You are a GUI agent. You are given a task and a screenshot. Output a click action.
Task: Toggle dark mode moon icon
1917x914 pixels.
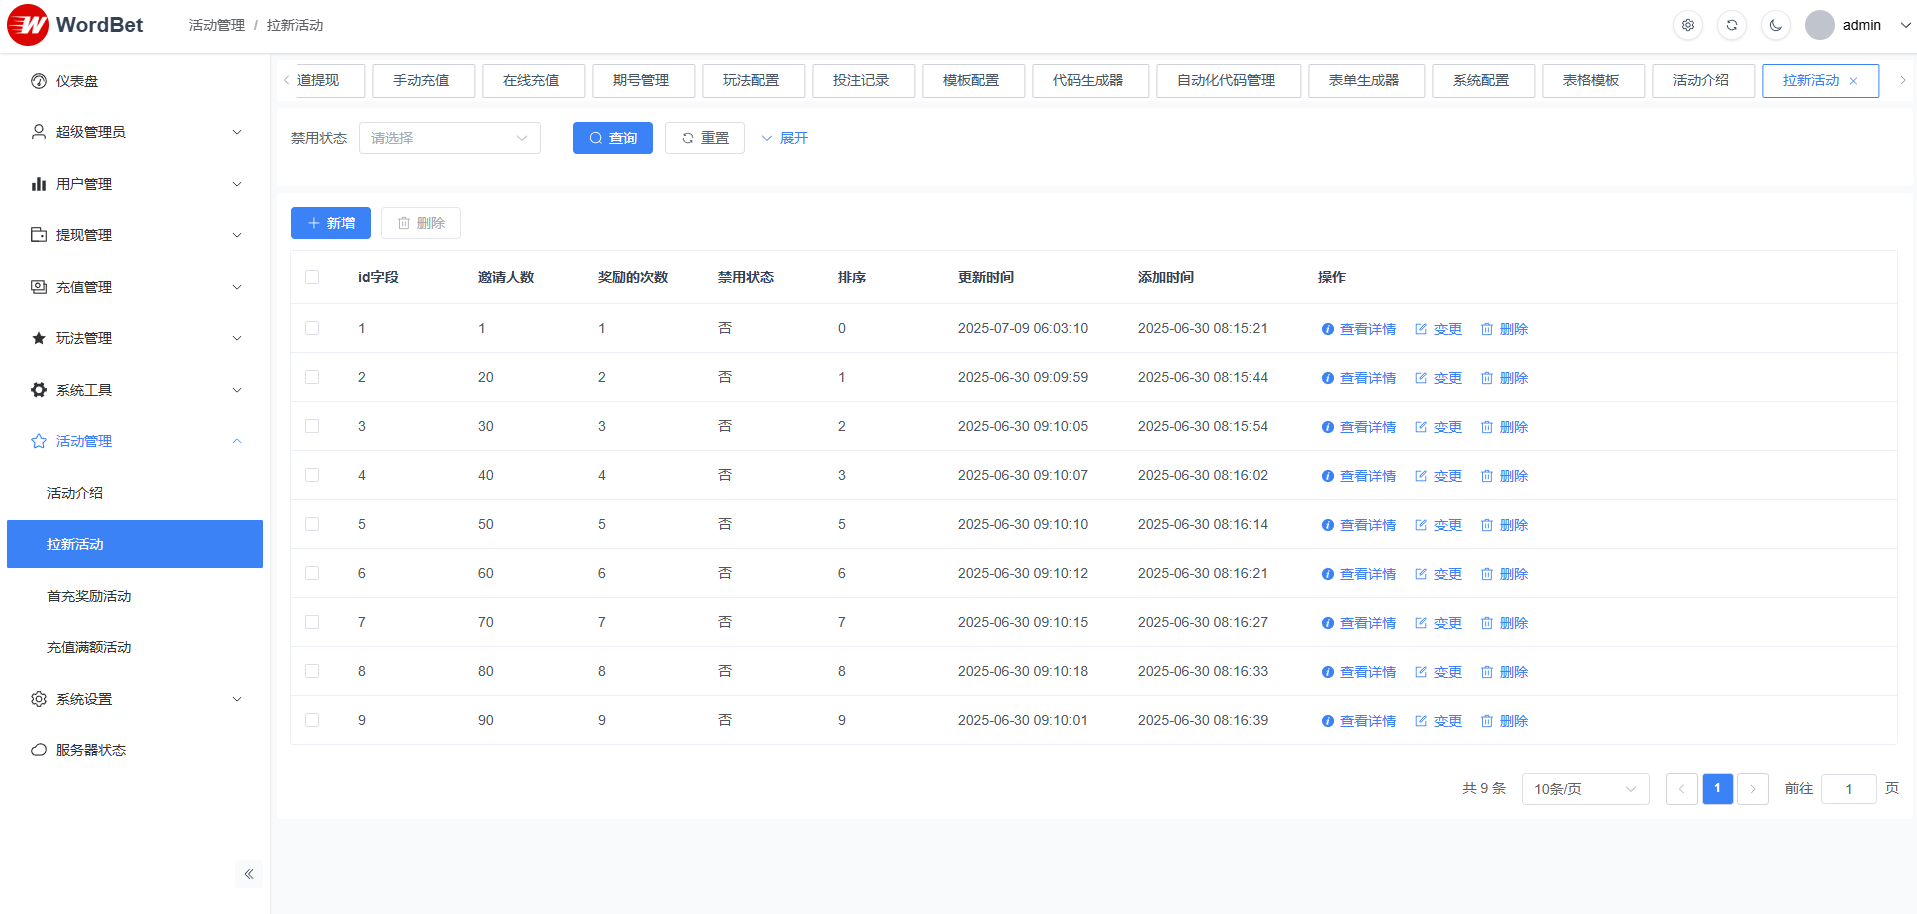click(1776, 25)
